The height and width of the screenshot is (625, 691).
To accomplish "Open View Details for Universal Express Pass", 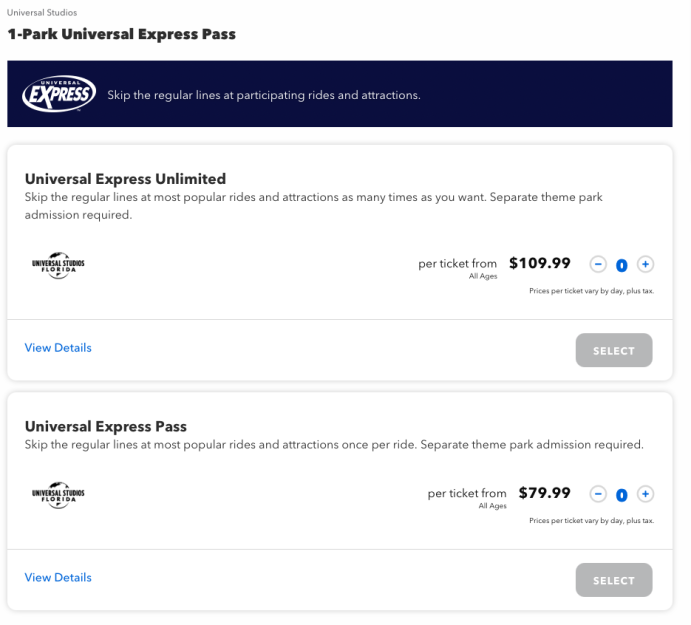I will point(58,577).
